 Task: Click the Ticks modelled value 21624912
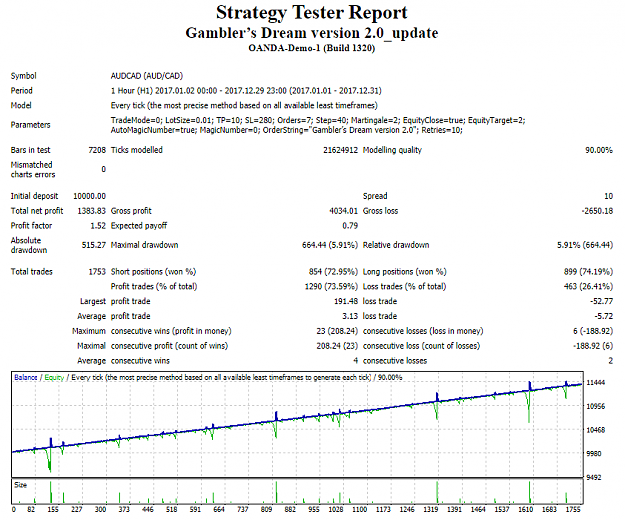point(340,150)
